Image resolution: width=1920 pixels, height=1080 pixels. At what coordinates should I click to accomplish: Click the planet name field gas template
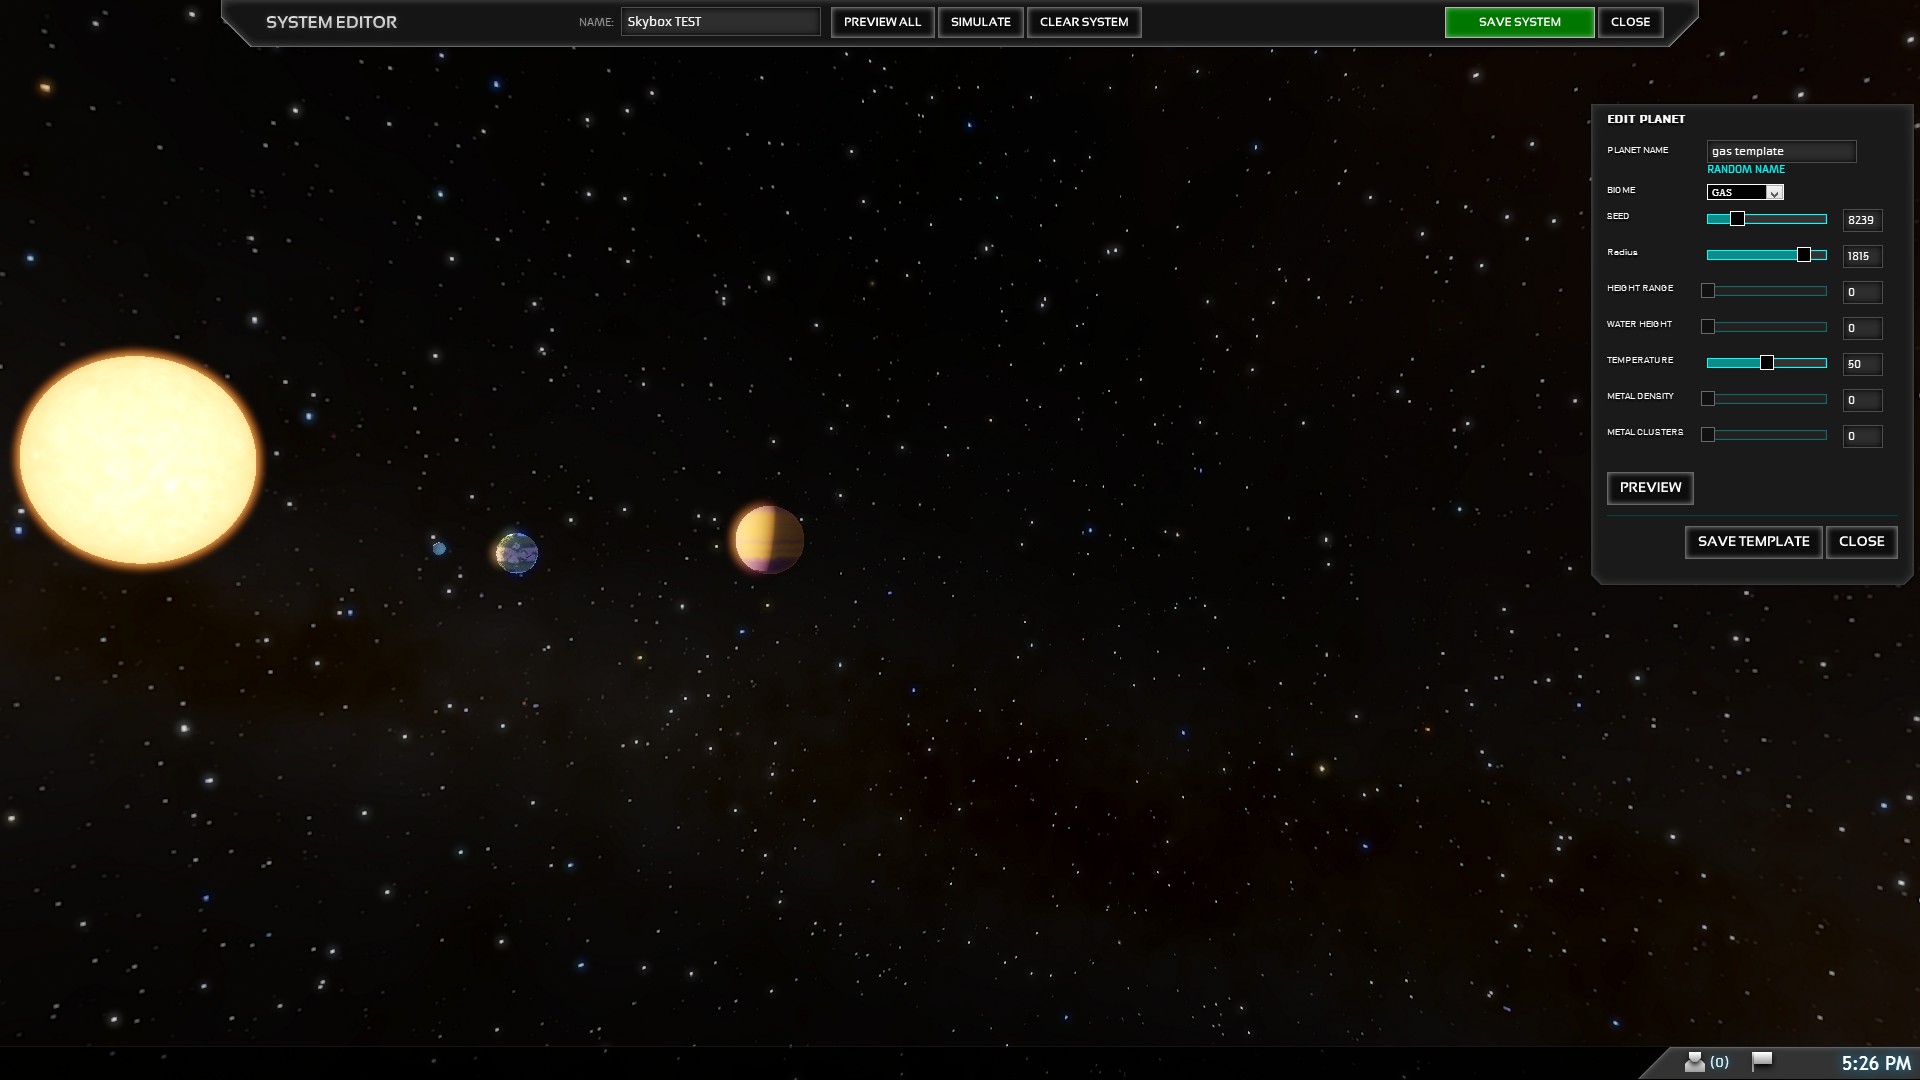pyautogui.click(x=1781, y=151)
